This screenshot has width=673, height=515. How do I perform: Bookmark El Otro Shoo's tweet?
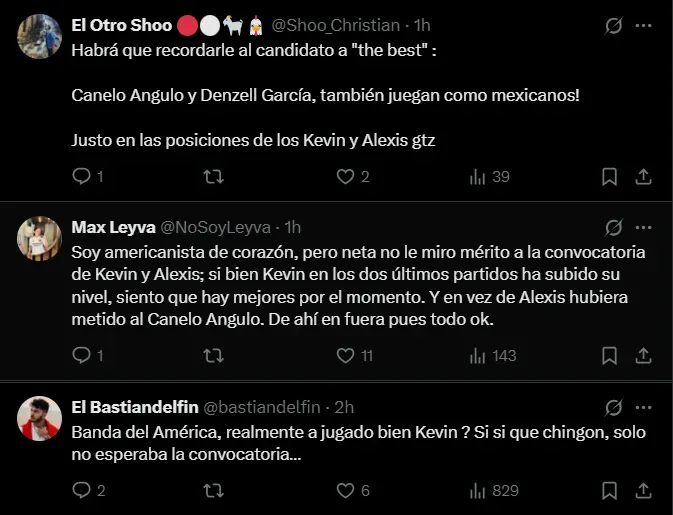coord(609,177)
